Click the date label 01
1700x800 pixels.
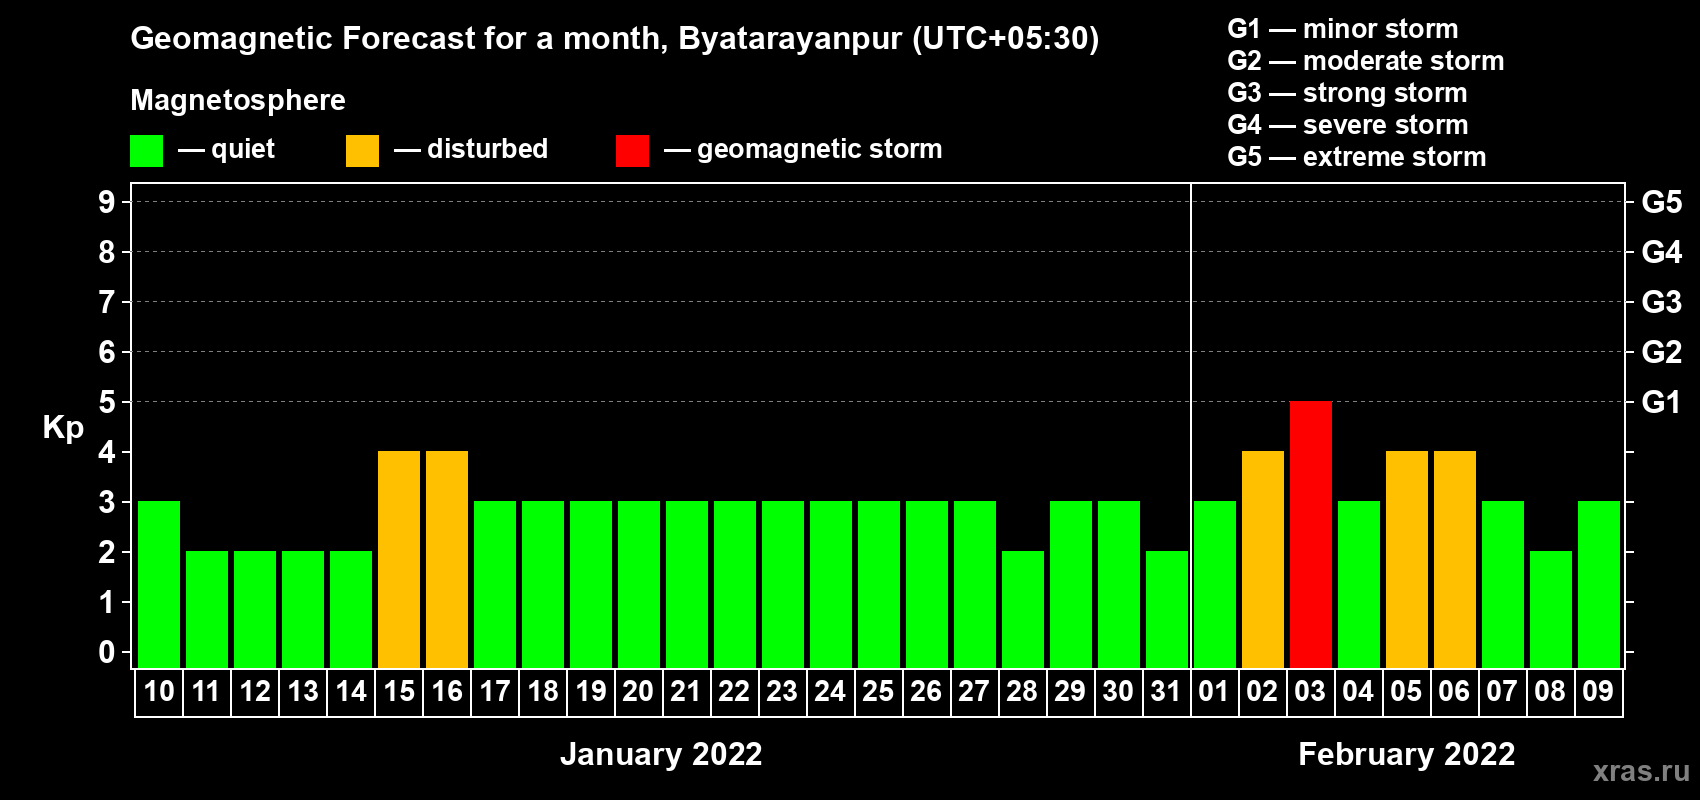pyautogui.click(x=1214, y=692)
